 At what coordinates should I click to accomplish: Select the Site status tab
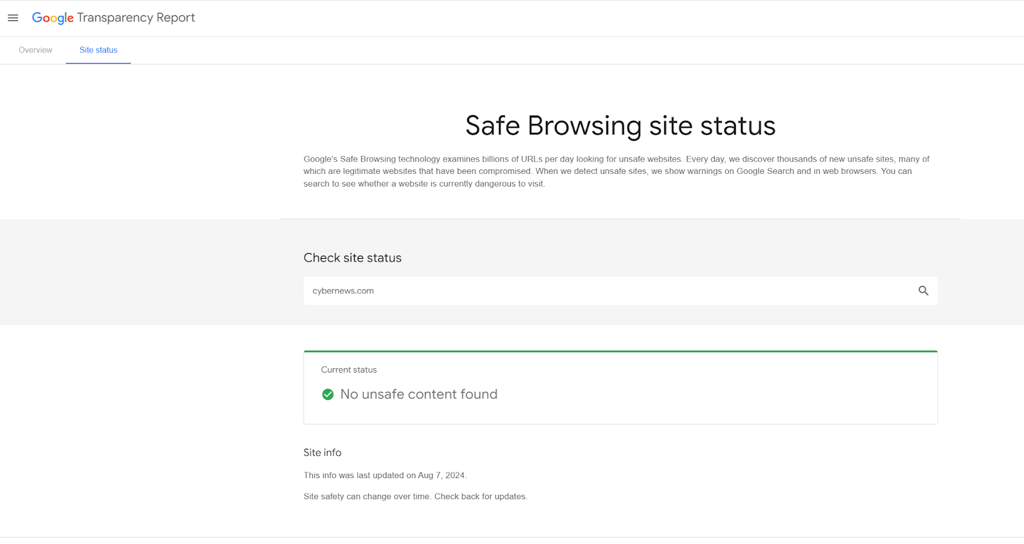(99, 50)
